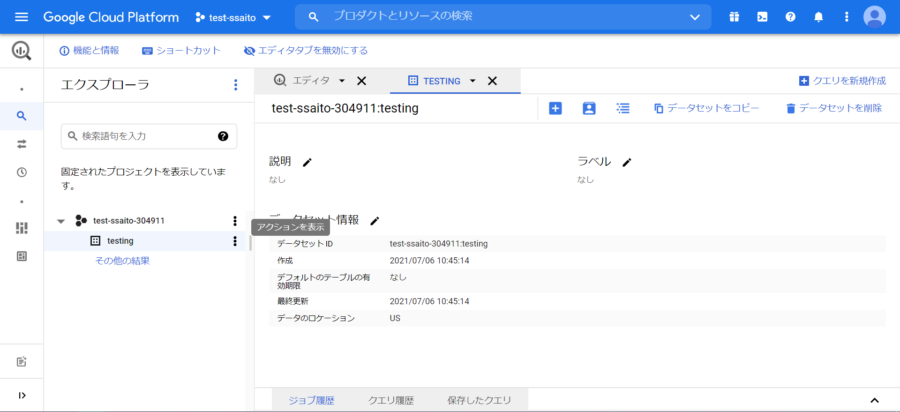Open the エディタ tab dropdown arrow

pos(342,81)
